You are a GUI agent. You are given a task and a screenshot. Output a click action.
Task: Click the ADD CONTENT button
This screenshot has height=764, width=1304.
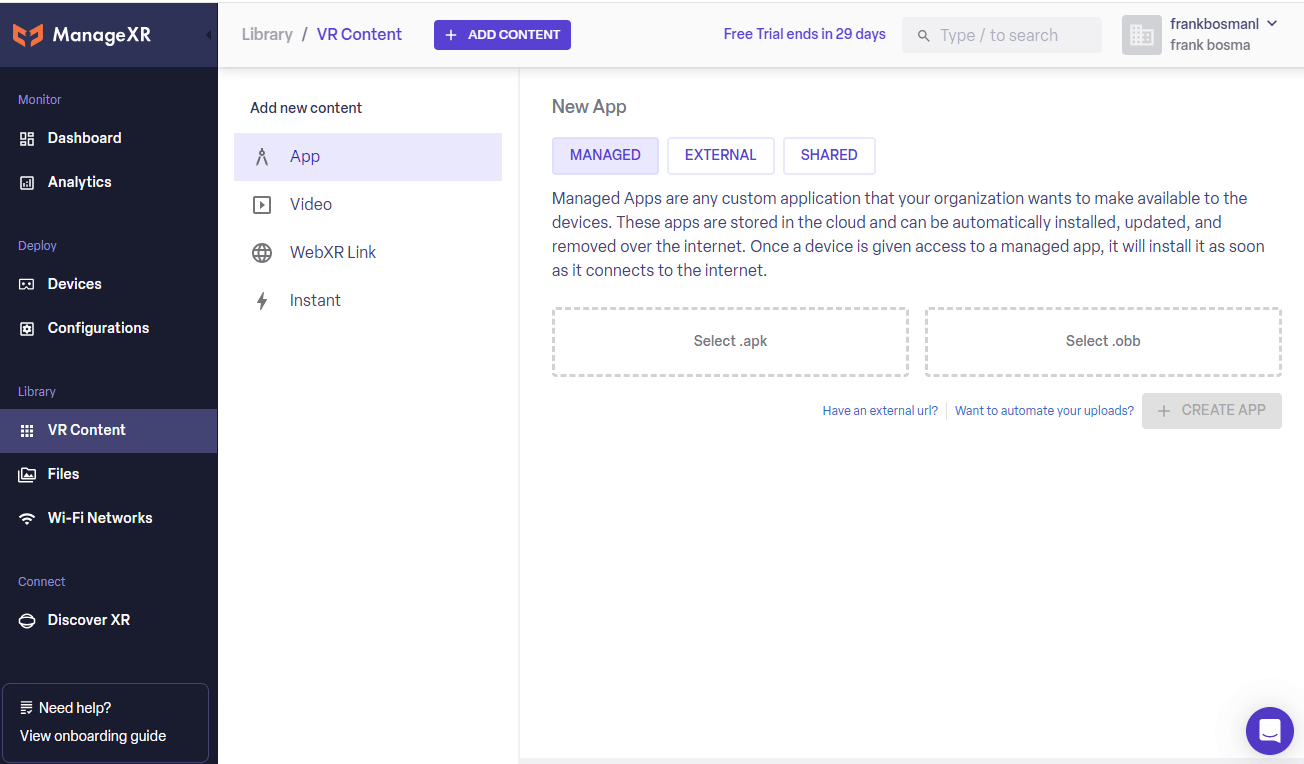[x=502, y=35]
